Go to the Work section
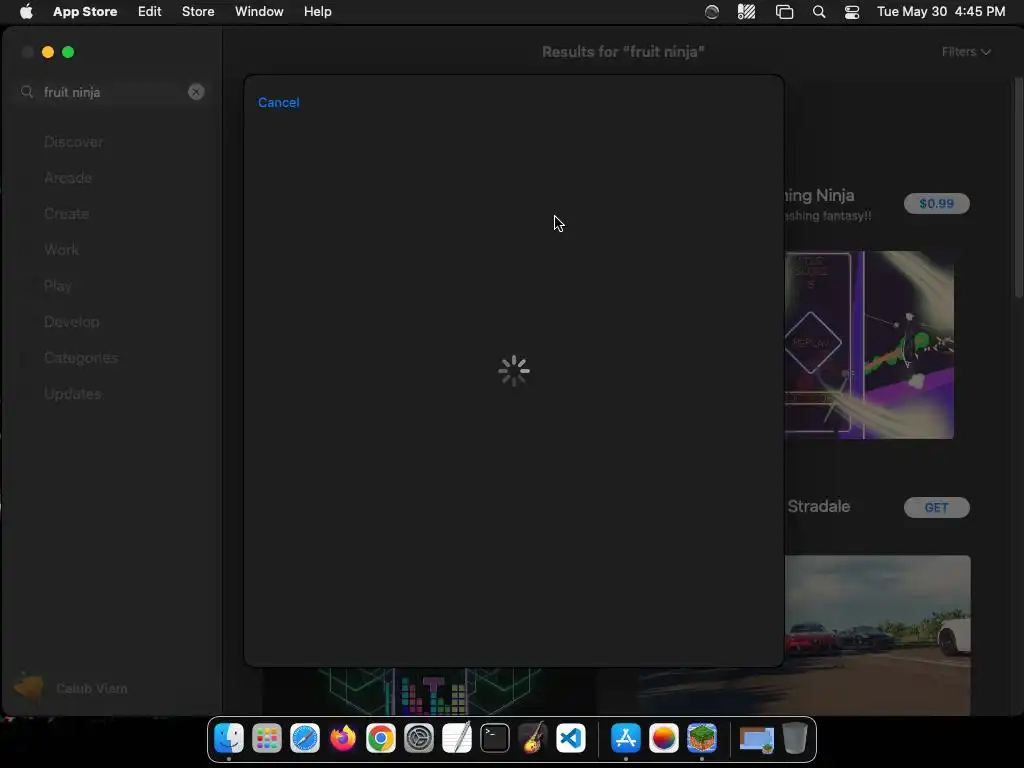This screenshot has width=1024, height=768. click(x=61, y=249)
